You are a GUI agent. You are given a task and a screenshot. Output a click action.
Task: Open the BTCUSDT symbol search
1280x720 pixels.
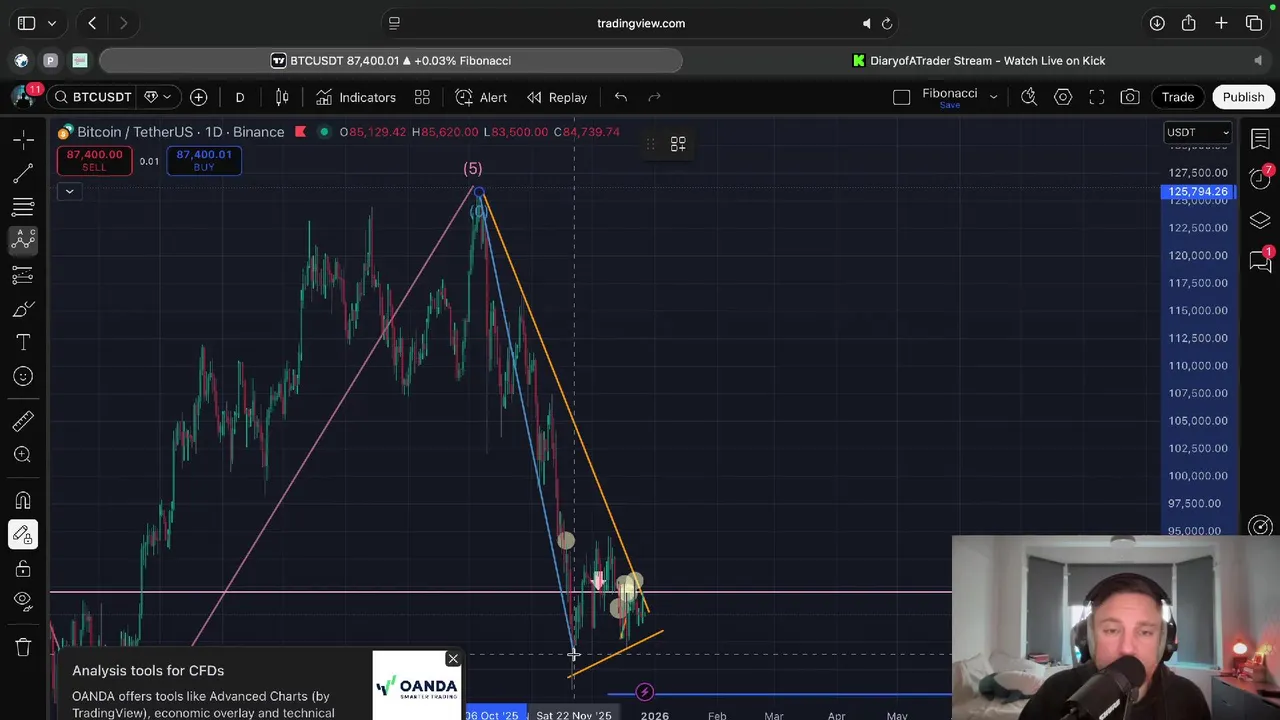pyautogui.click(x=92, y=97)
